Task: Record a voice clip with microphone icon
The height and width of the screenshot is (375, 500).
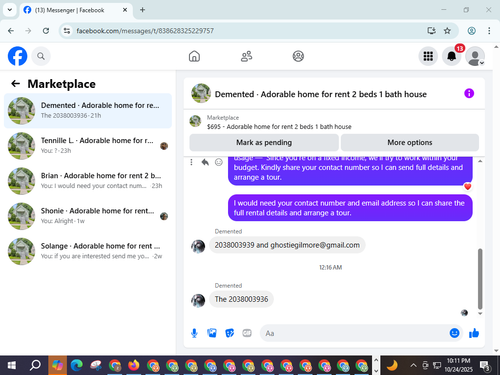Action: 194,333
